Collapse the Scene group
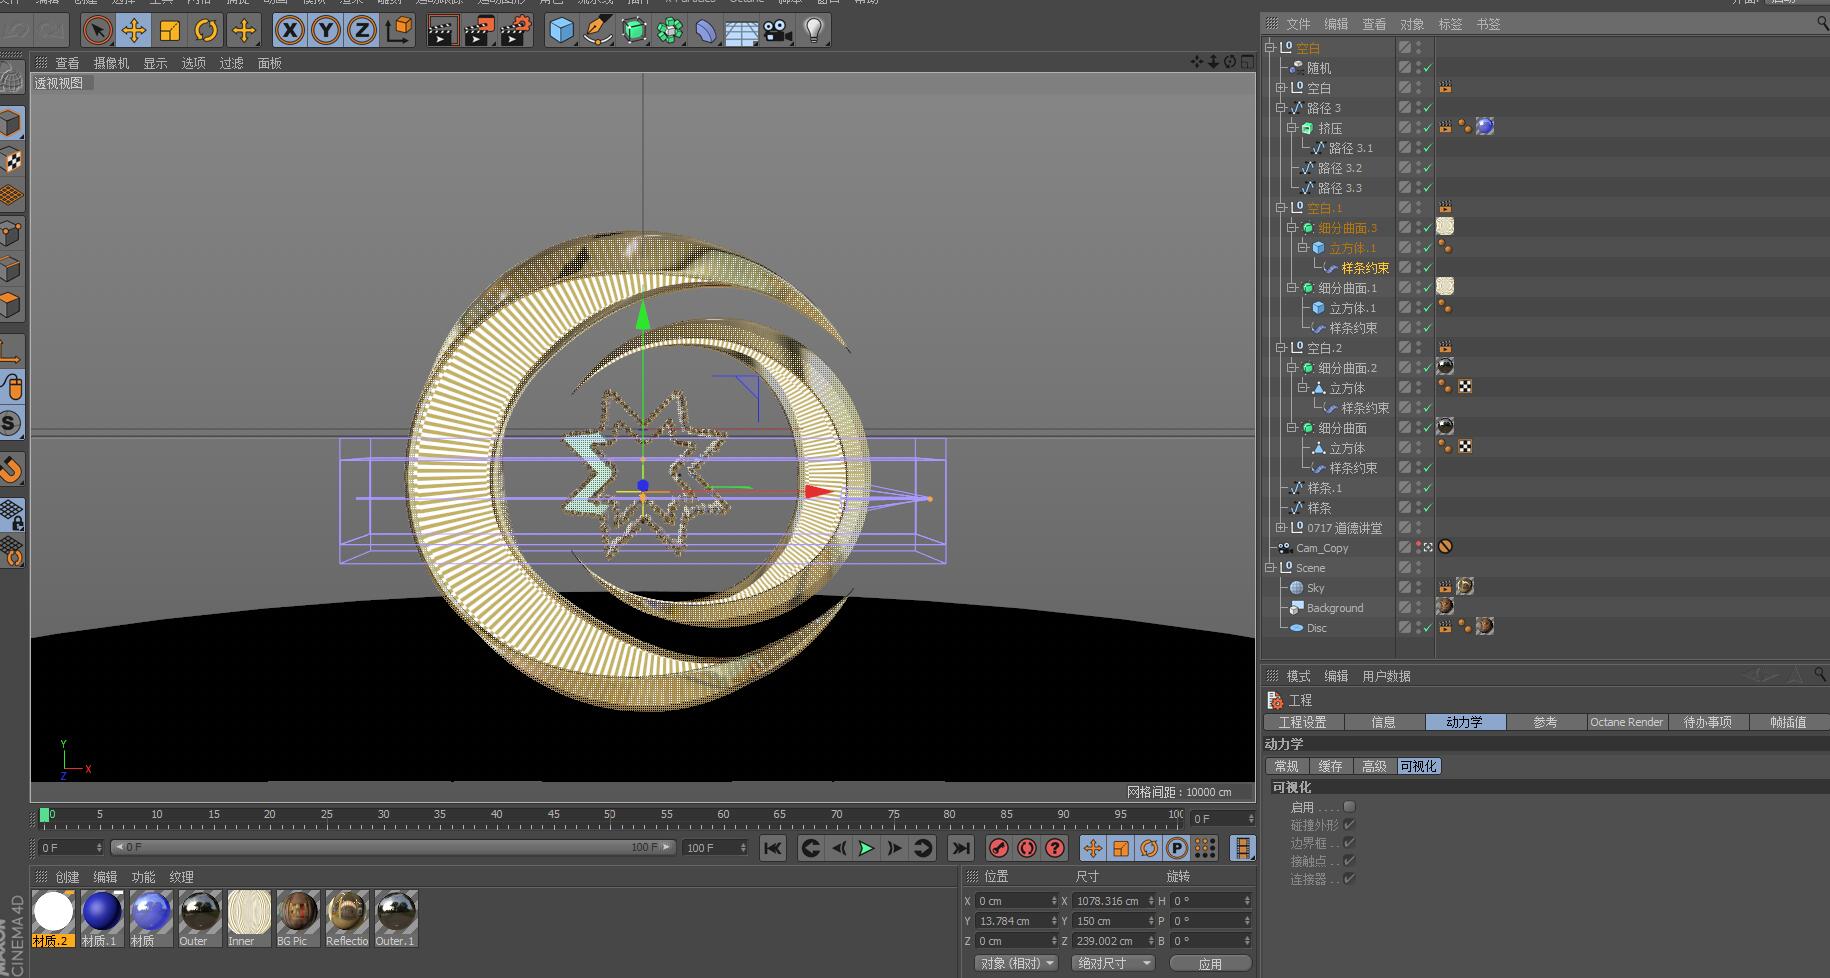Image resolution: width=1830 pixels, height=978 pixels. coord(1270,568)
